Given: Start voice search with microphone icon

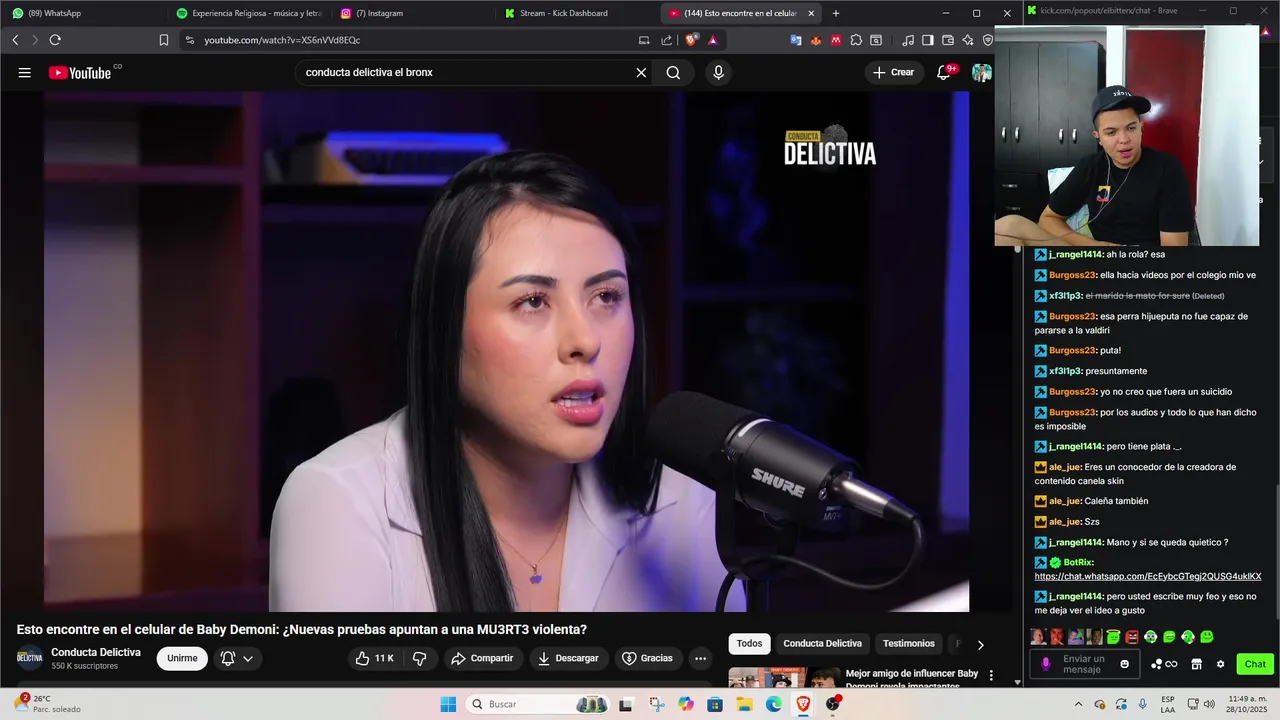Looking at the screenshot, I should 718,72.
